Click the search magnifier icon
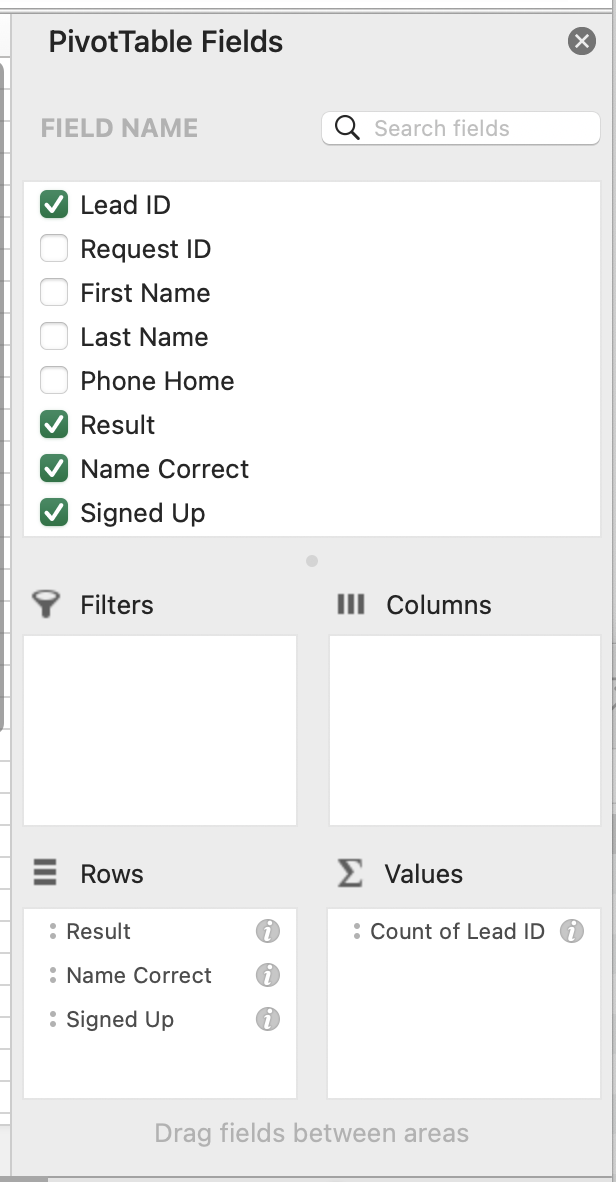 click(347, 128)
